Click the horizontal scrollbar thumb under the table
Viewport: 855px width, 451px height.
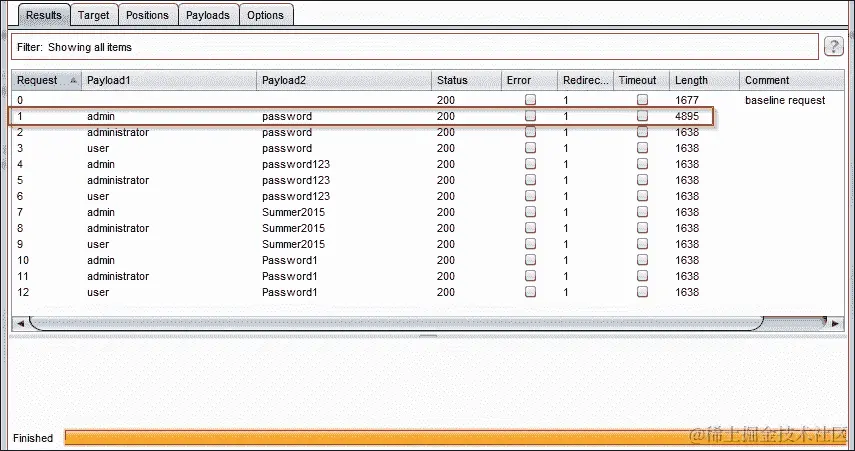395,323
